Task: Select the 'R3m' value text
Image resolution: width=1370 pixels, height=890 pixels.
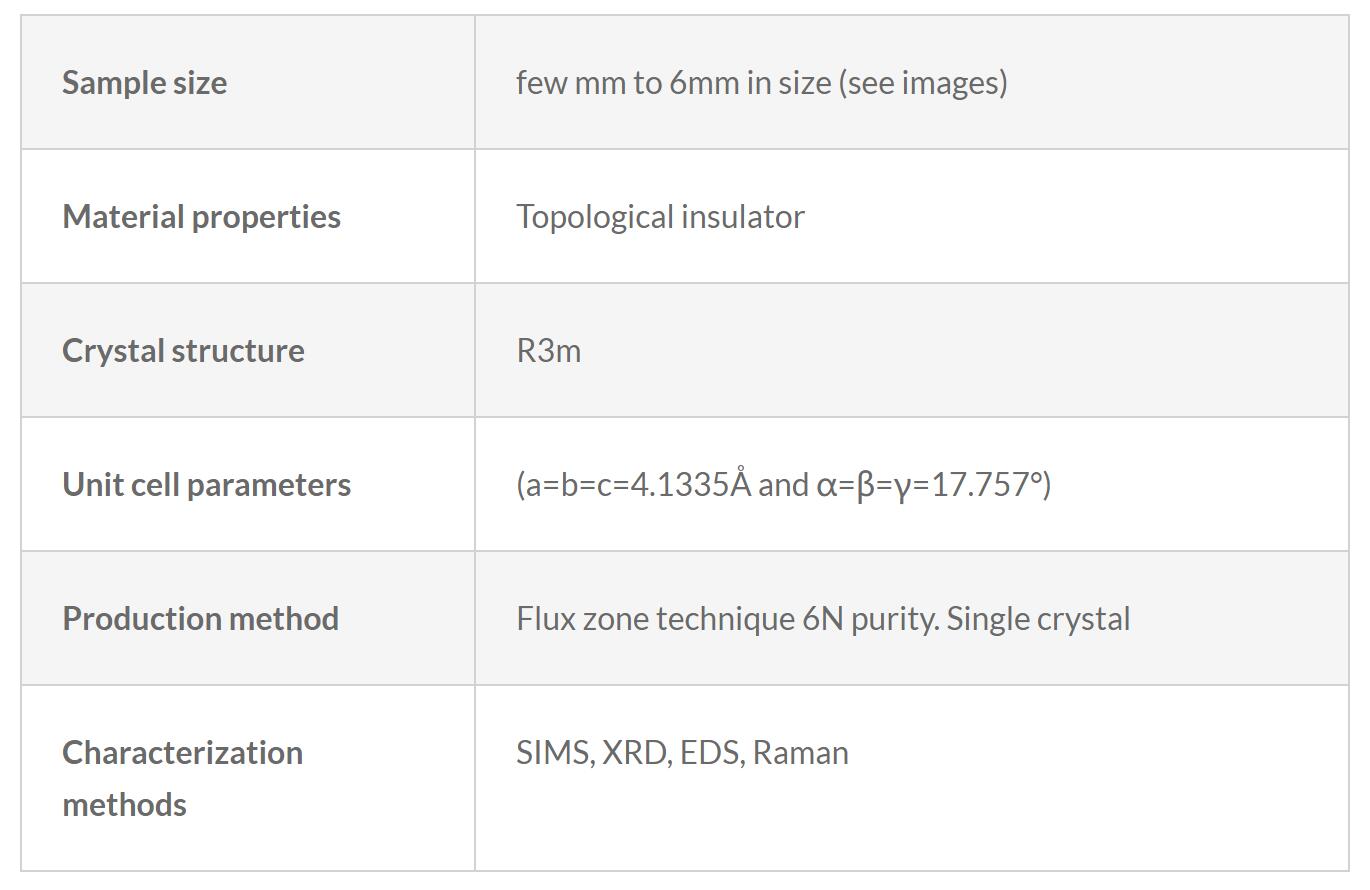Action: 548,350
